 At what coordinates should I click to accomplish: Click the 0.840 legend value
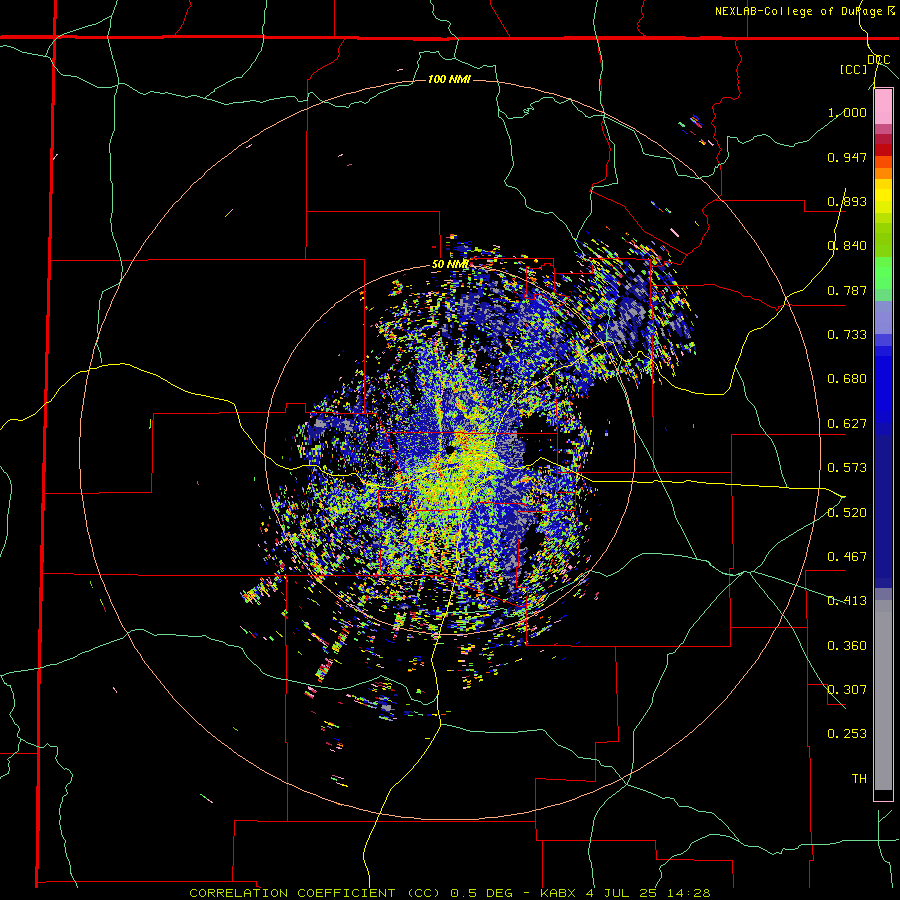tap(847, 246)
